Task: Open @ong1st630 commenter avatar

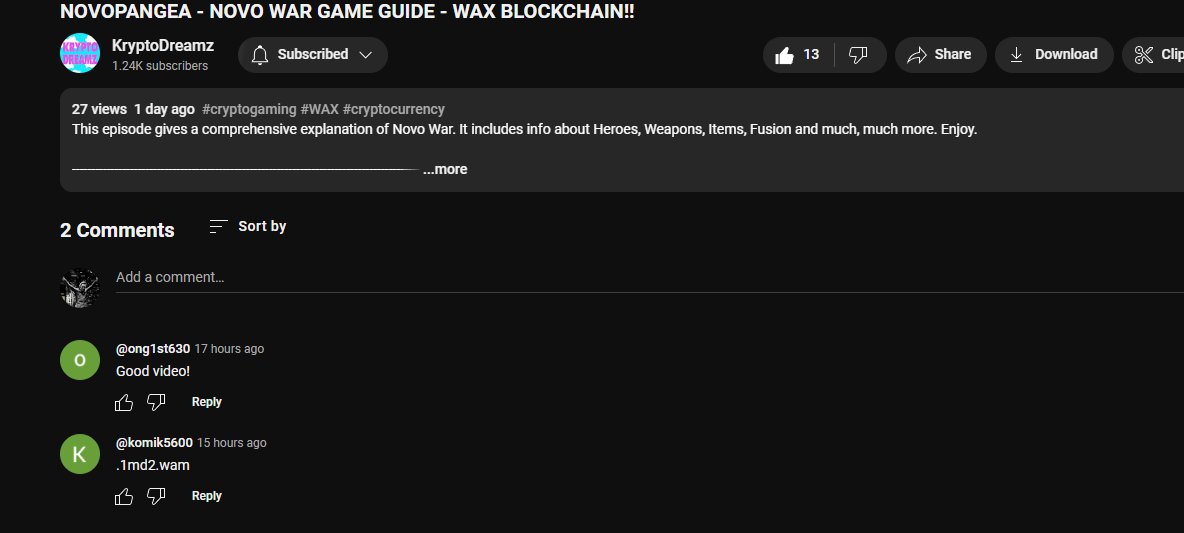Action: pos(79,360)
